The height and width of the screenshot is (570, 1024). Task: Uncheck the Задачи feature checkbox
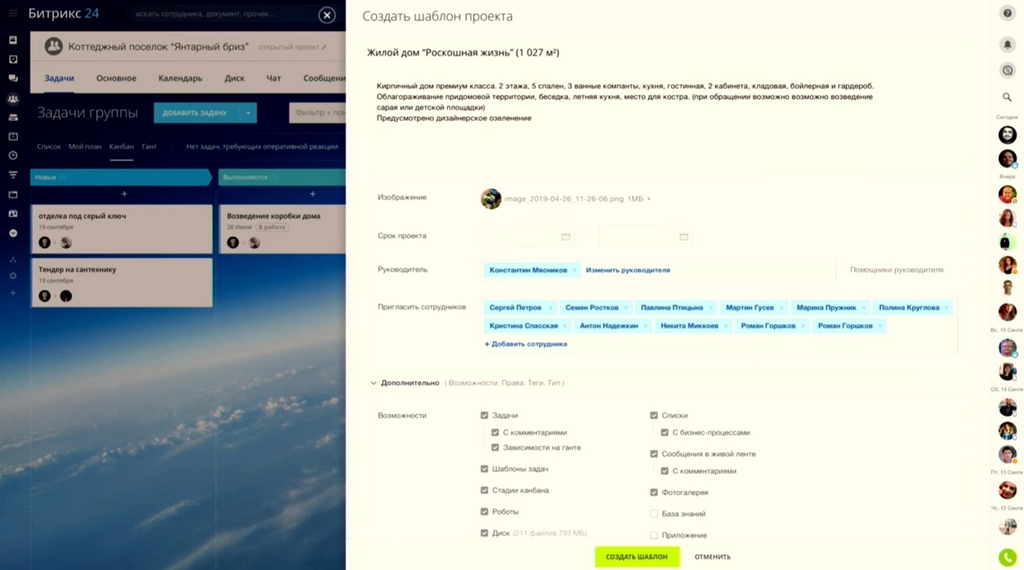coord(485,415)
